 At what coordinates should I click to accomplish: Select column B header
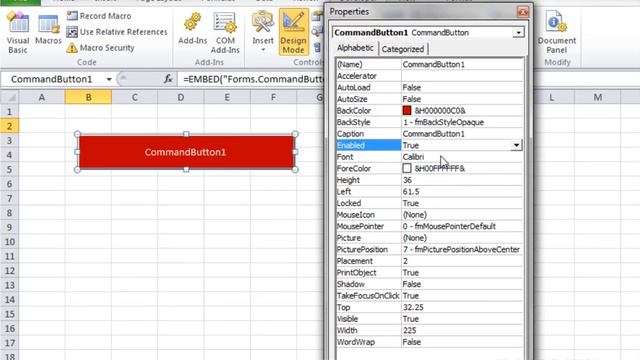(88, 97)
